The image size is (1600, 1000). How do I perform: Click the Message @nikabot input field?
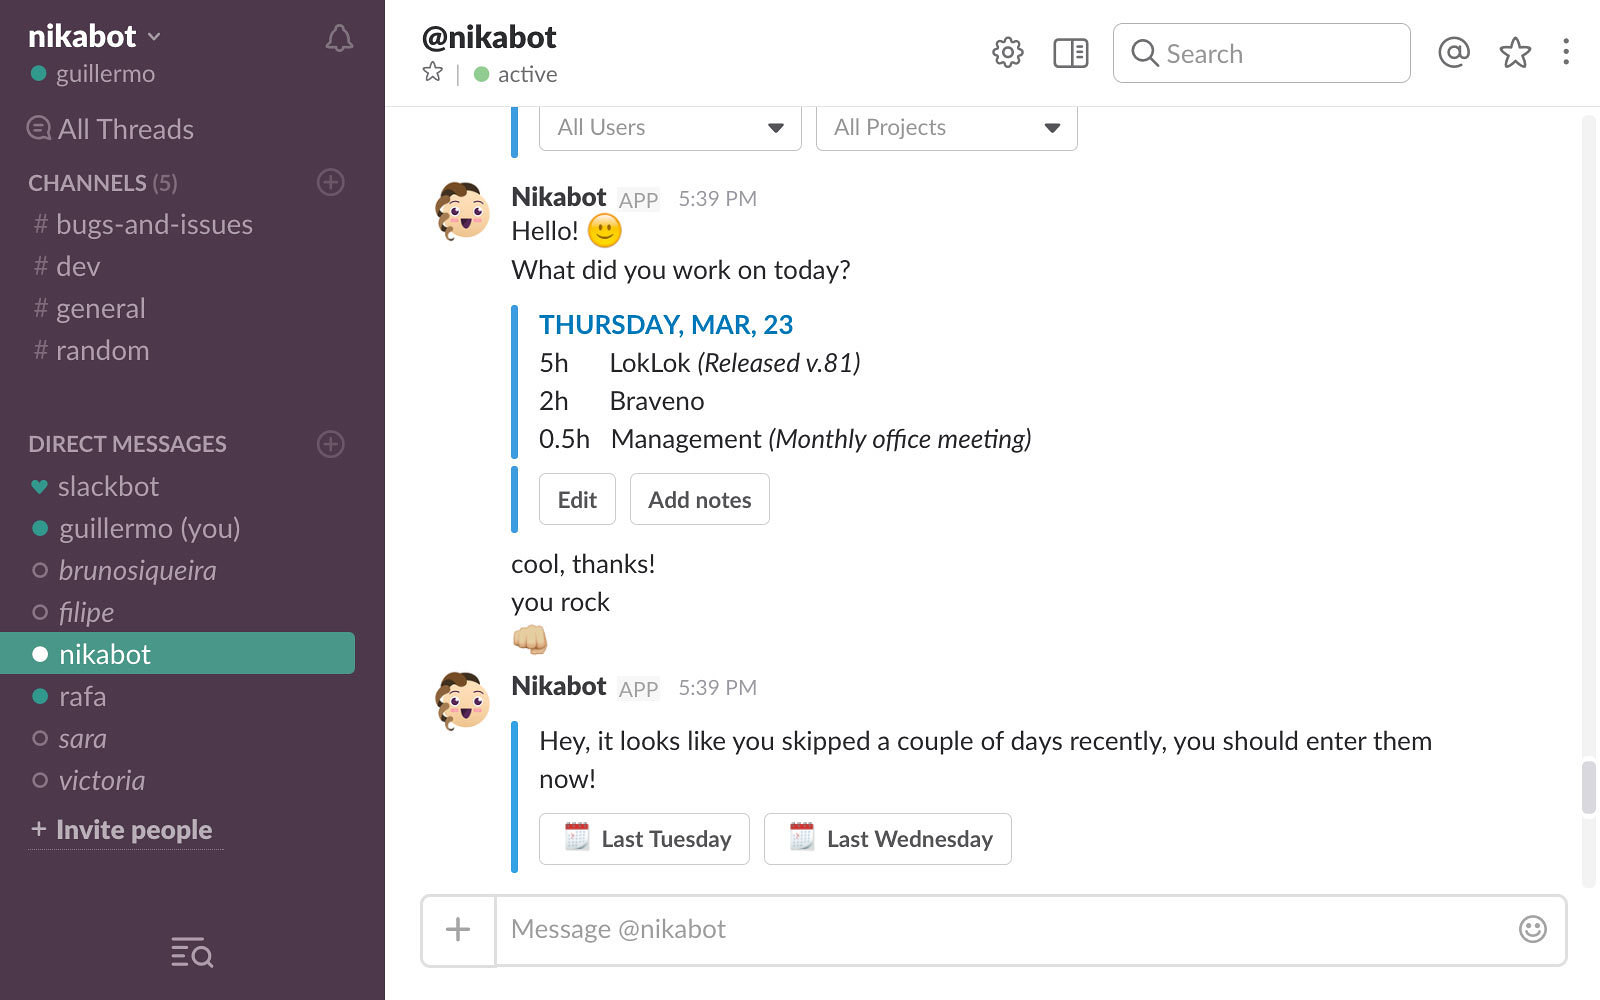point(1000,930)
